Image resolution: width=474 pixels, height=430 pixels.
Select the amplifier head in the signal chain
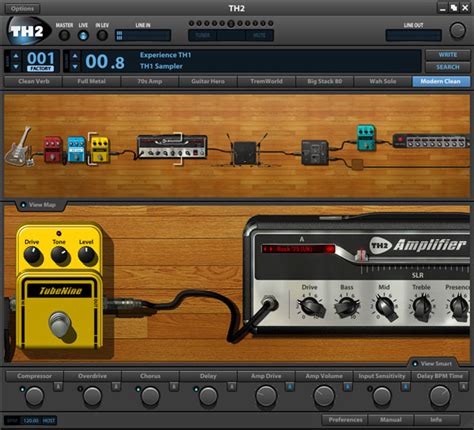point(172,146)
